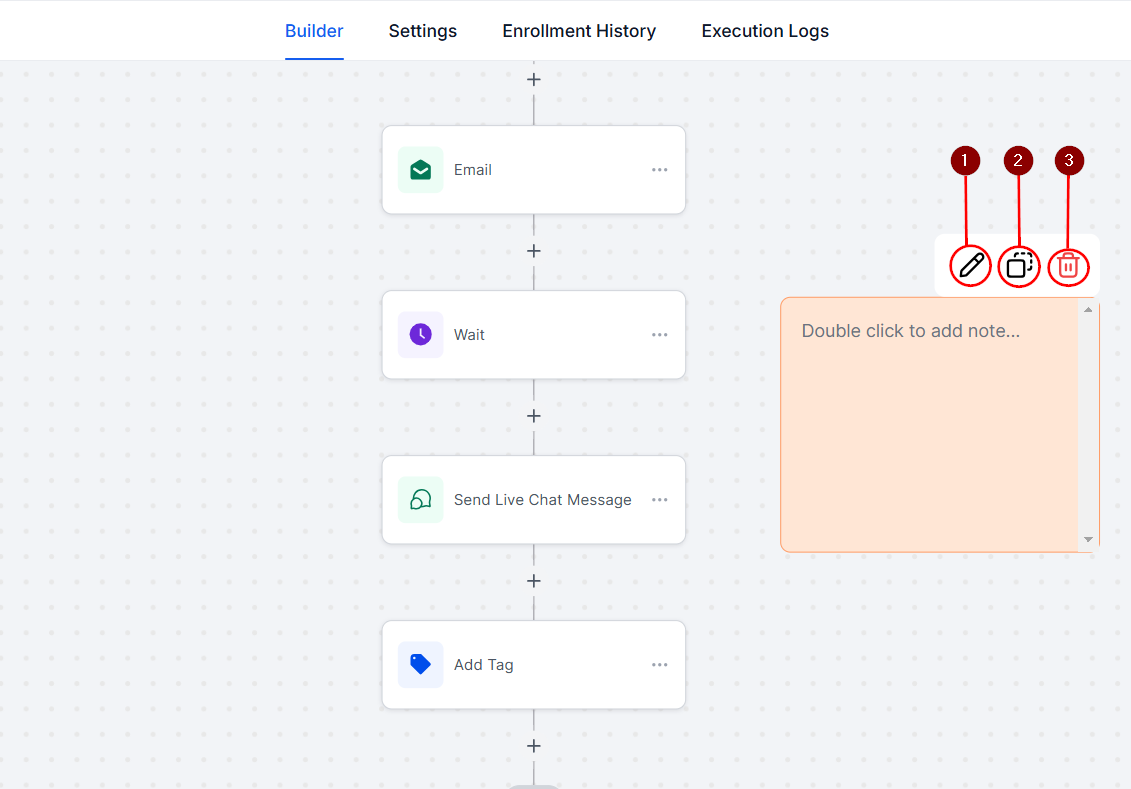Add step between Email and Wait

click(x=534, y=251)
